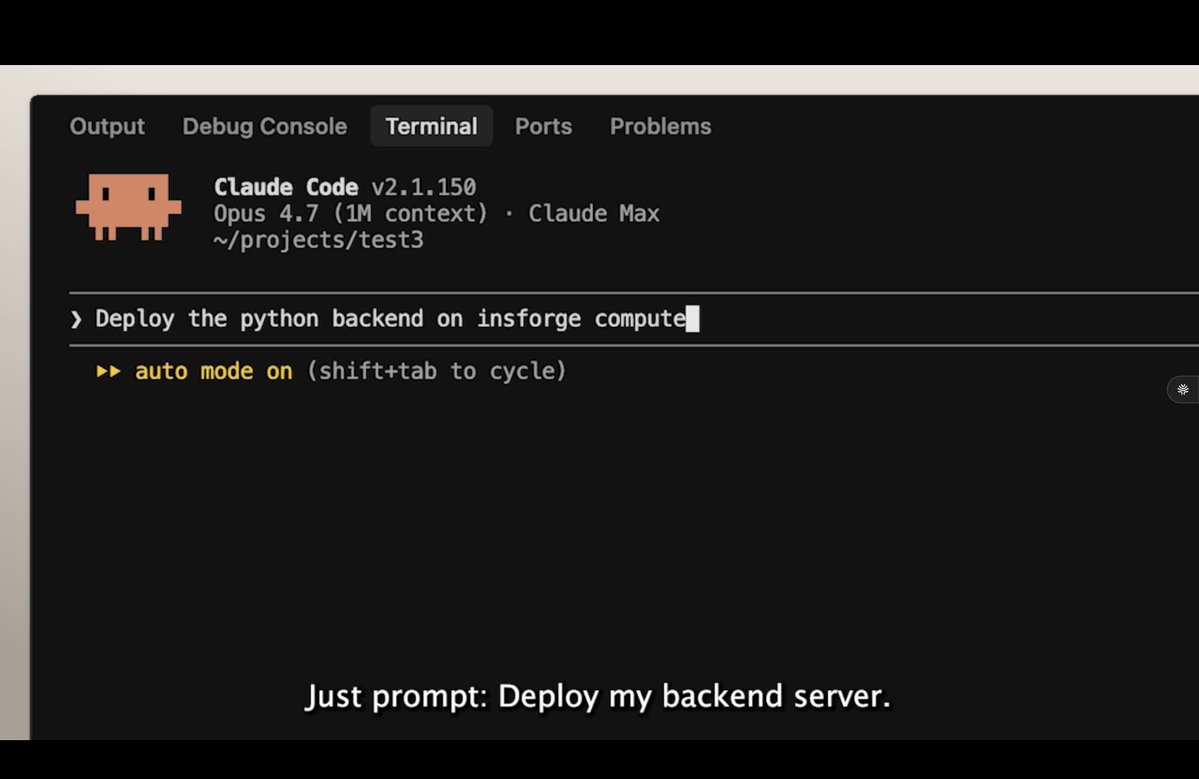Screen dimensions: 1199x779
Task: Click the 'Claude Code v2.1.150' title text
Action: (345, 187)
